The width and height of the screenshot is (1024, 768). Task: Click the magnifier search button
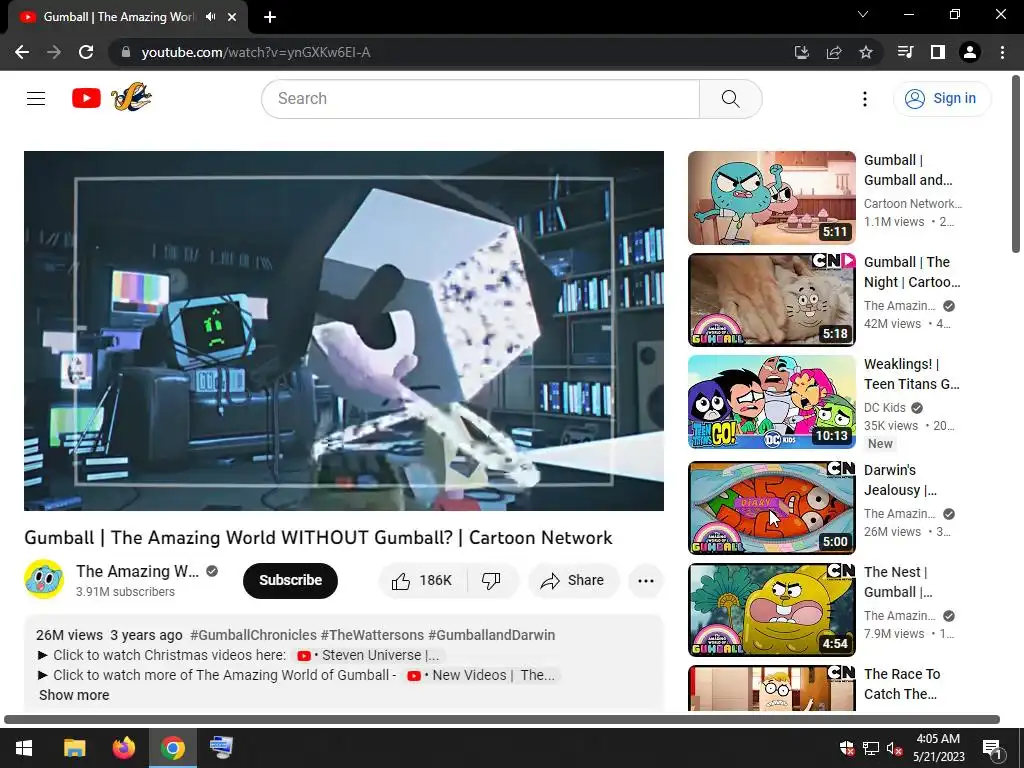tap(730, 99)
